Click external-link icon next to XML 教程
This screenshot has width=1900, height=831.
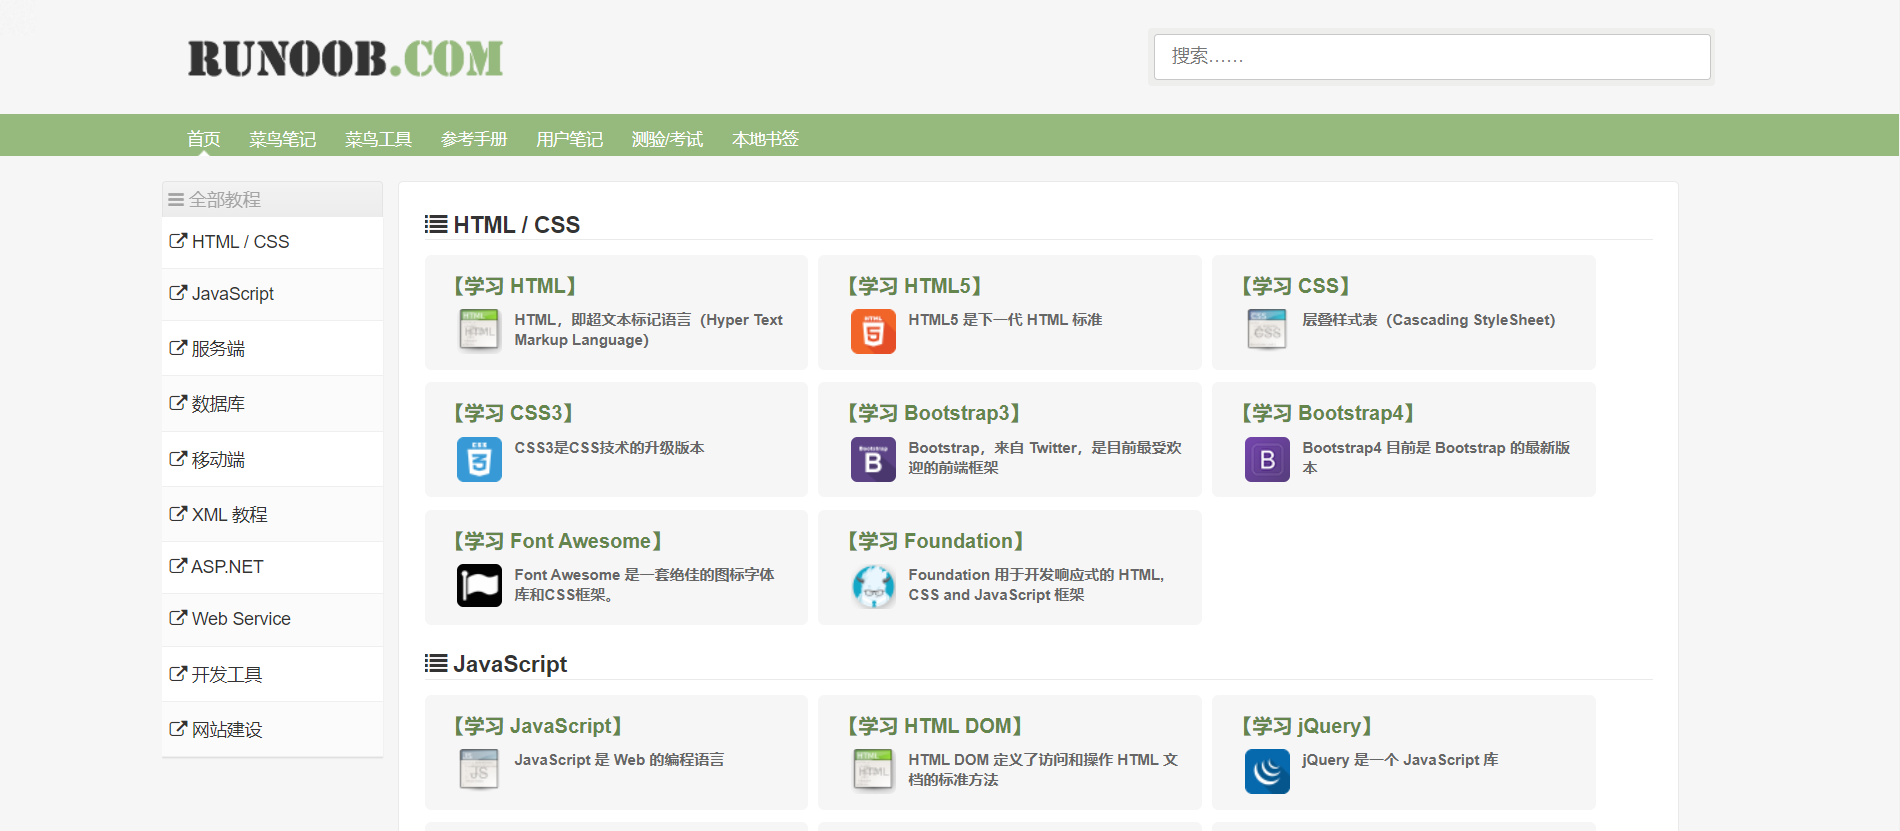[x=178, y=514]
